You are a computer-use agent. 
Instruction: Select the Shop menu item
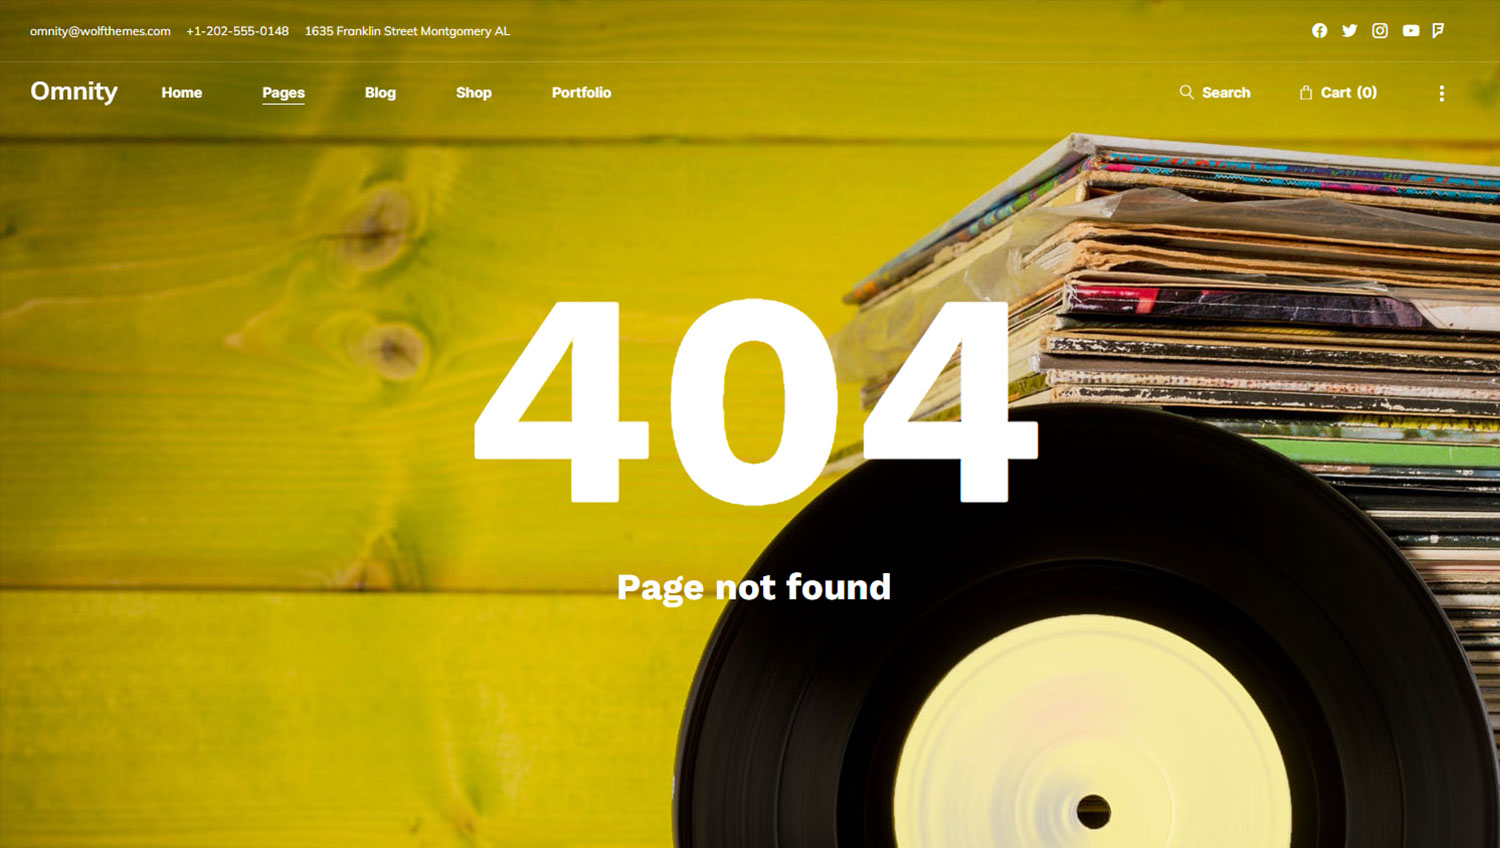pyautogui.click(x=474, y=92)
